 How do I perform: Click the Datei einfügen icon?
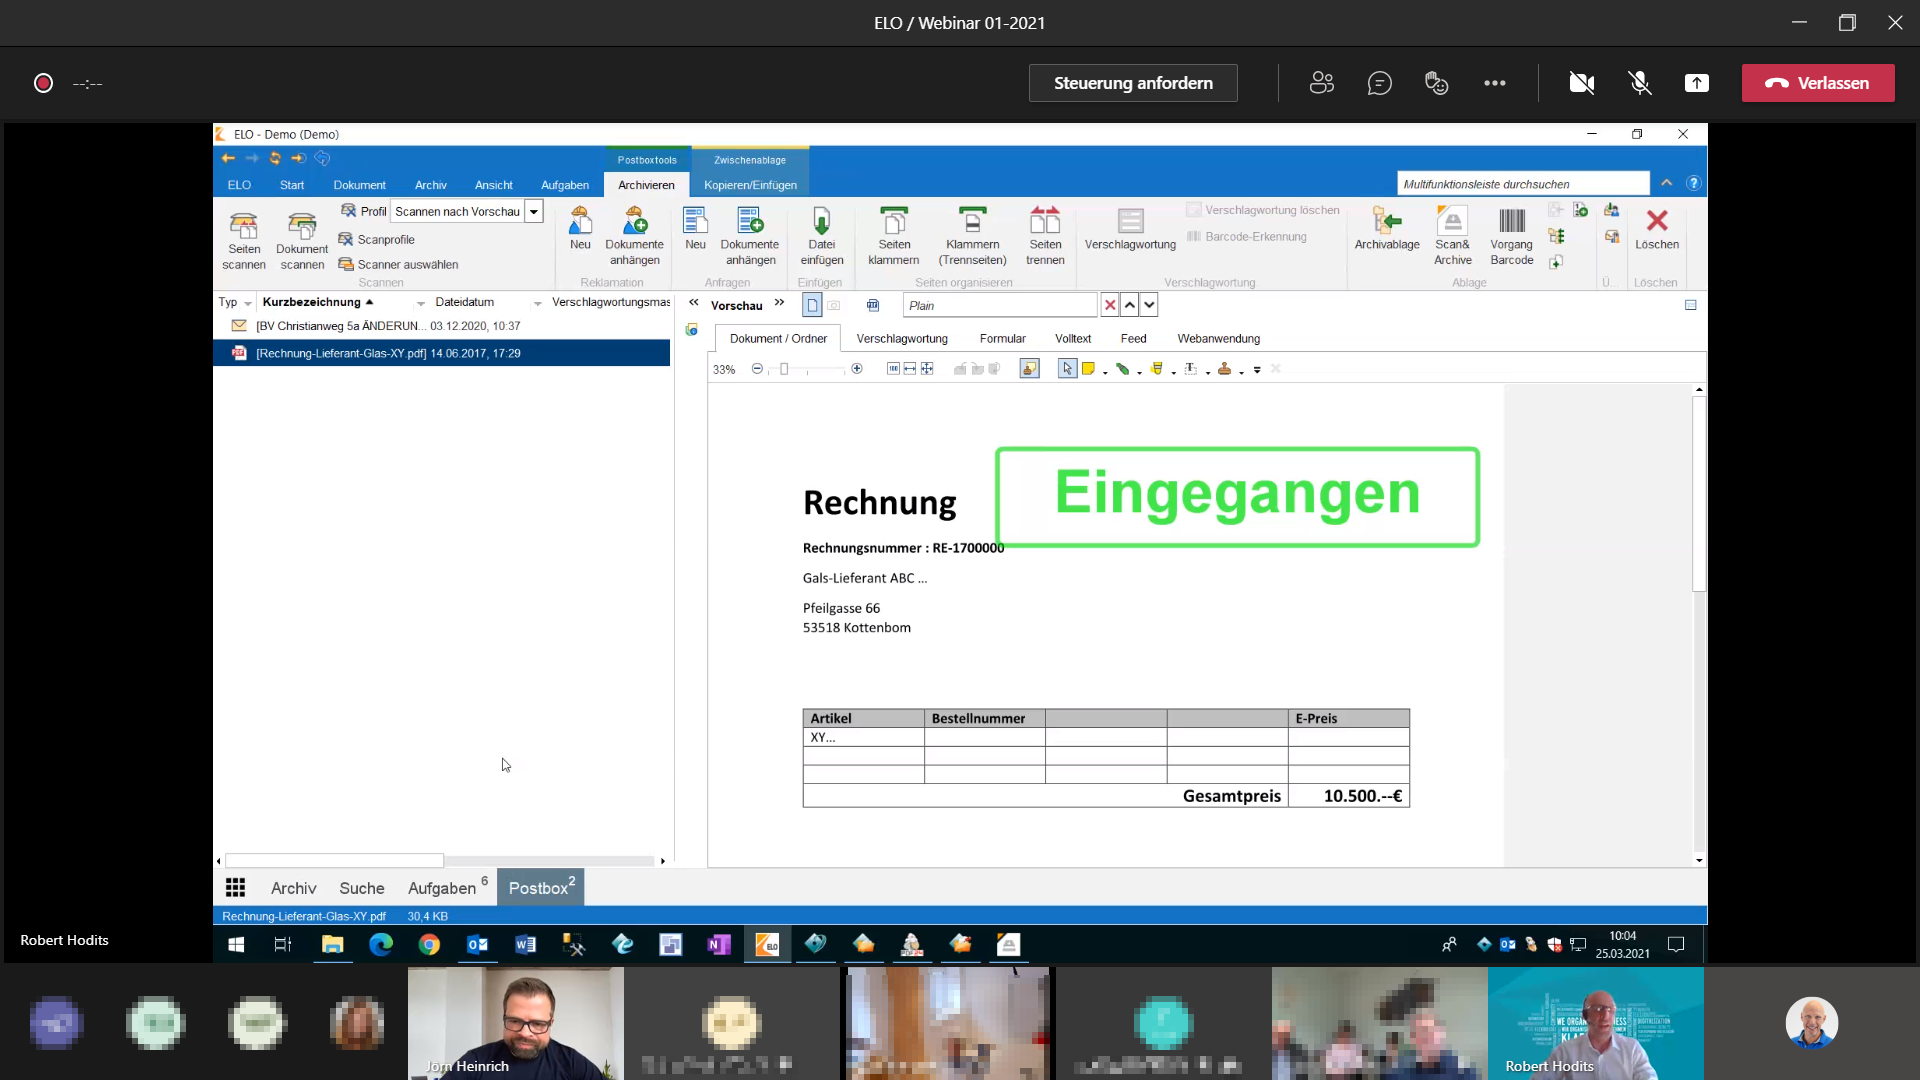coord(821,222)
